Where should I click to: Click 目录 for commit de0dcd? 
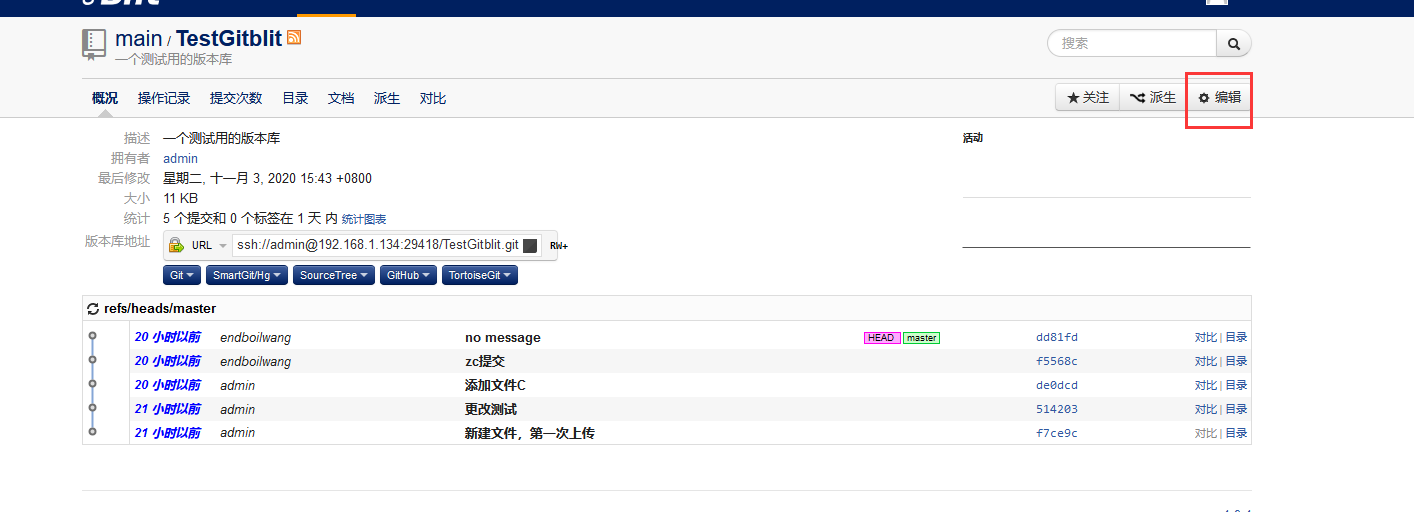click(1237, 385)
